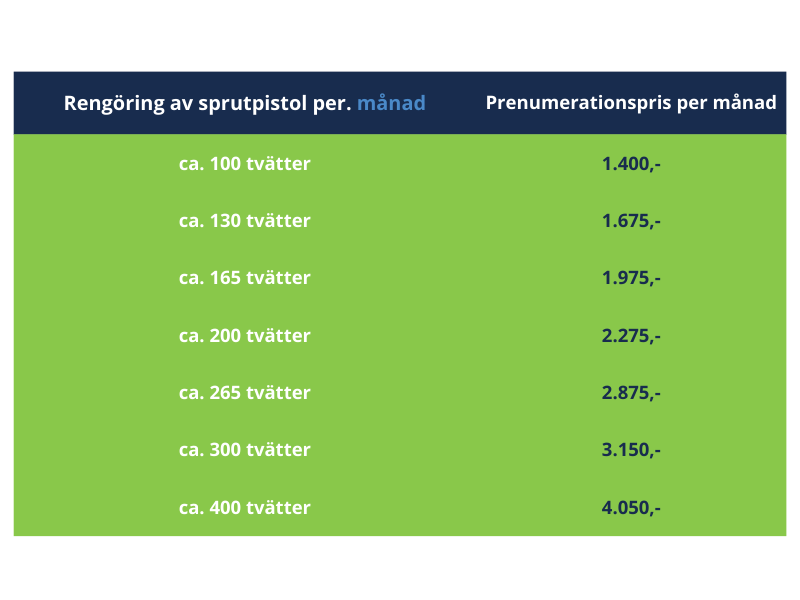The image size is (800, 600).
Task: Select the "ca. 100 tvätter" row
Action: (400, 164)
